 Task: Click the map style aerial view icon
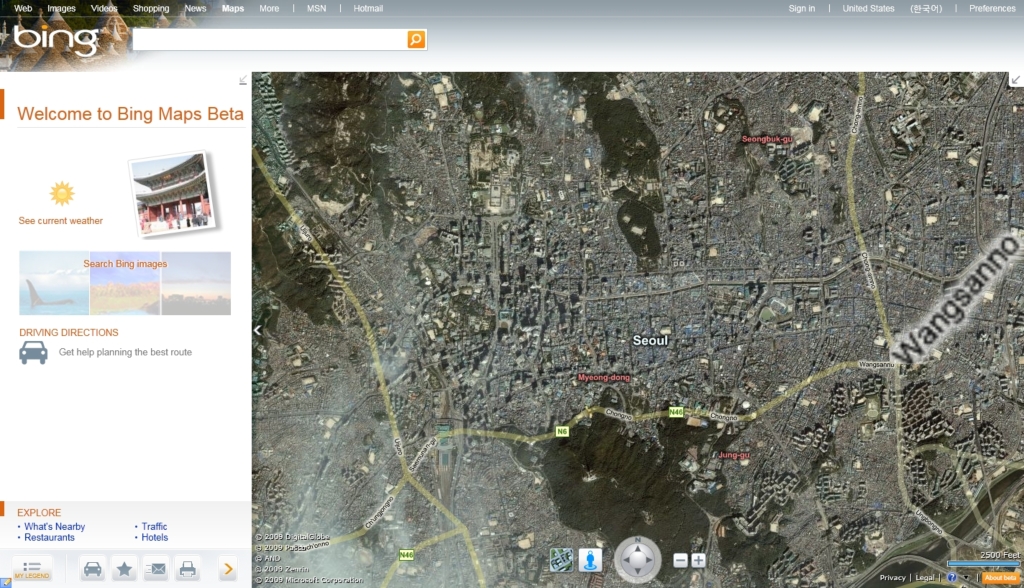pos(561,560)
